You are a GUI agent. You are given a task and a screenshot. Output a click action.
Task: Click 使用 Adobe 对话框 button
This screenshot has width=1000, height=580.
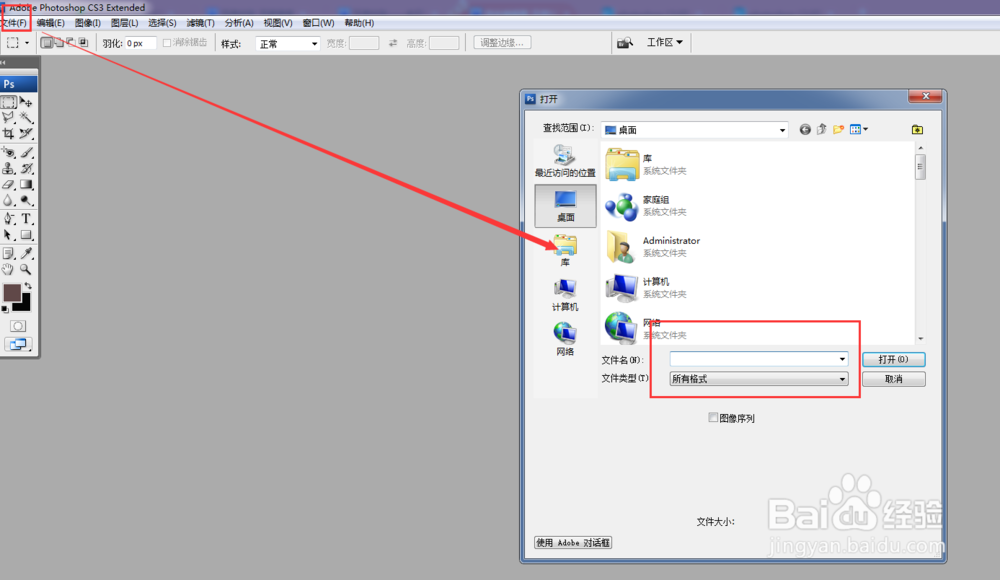coord(573,543)
